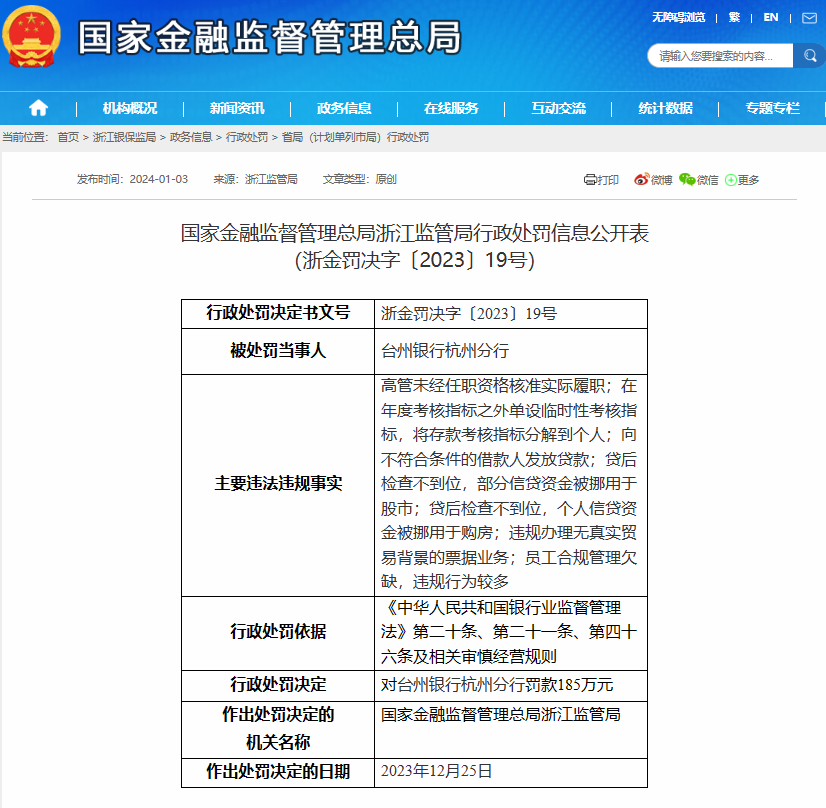The width and height of the screenshot is (826, 808).
Task: Open the mail envelope icon
Action: pos(809,18)
